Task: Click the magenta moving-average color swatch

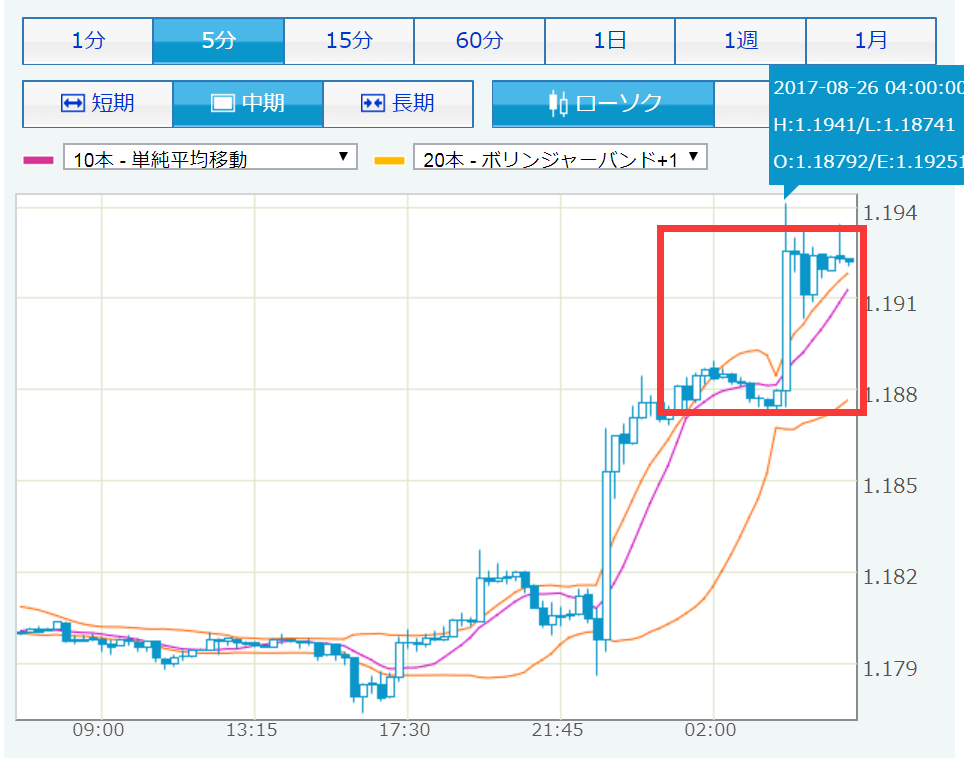Action: [x=38, y=160]
